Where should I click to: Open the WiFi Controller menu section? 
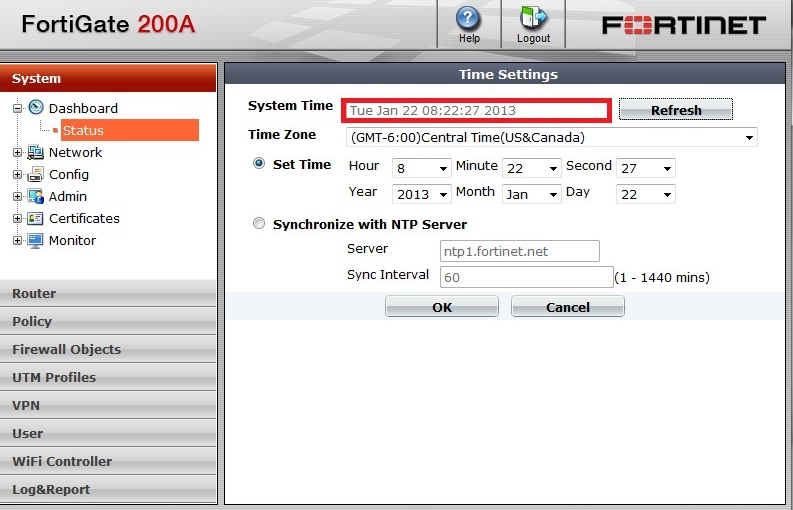[108, 461]
